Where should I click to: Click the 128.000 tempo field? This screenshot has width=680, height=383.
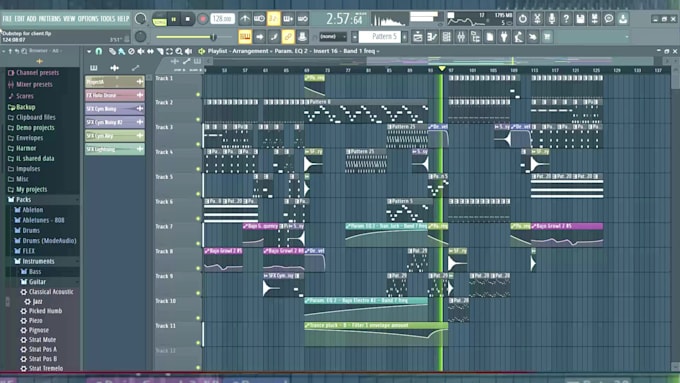223,19
